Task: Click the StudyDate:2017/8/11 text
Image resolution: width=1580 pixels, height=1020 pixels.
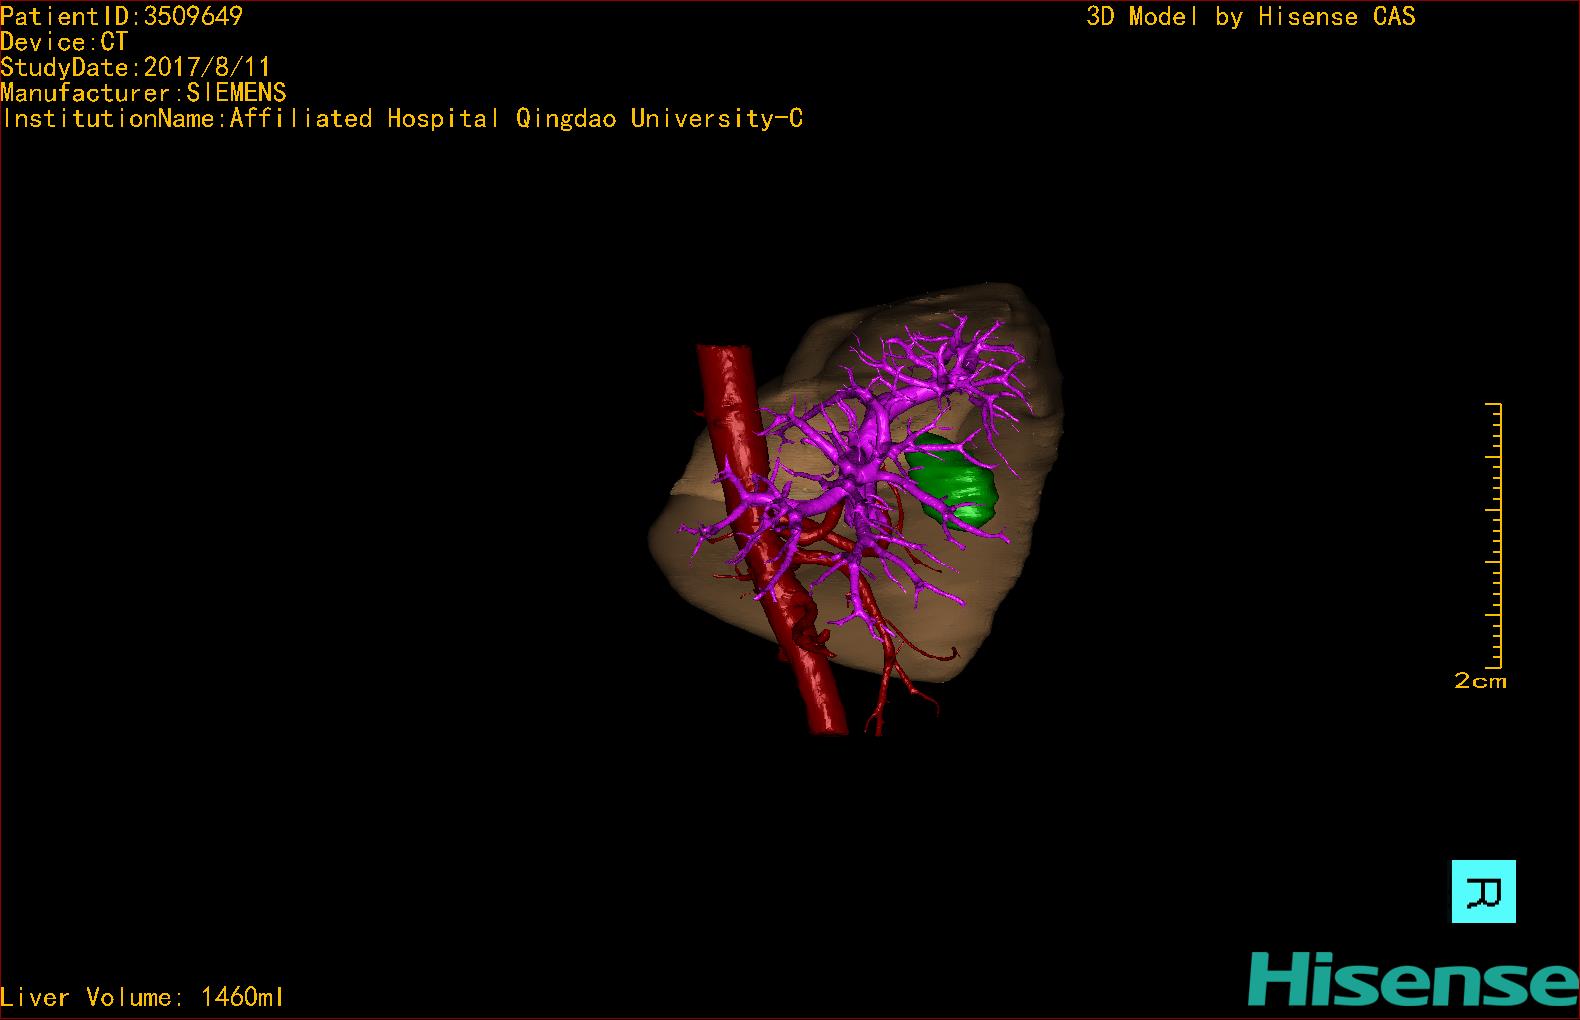Action: pyautogui.click(x=135, y=67)
